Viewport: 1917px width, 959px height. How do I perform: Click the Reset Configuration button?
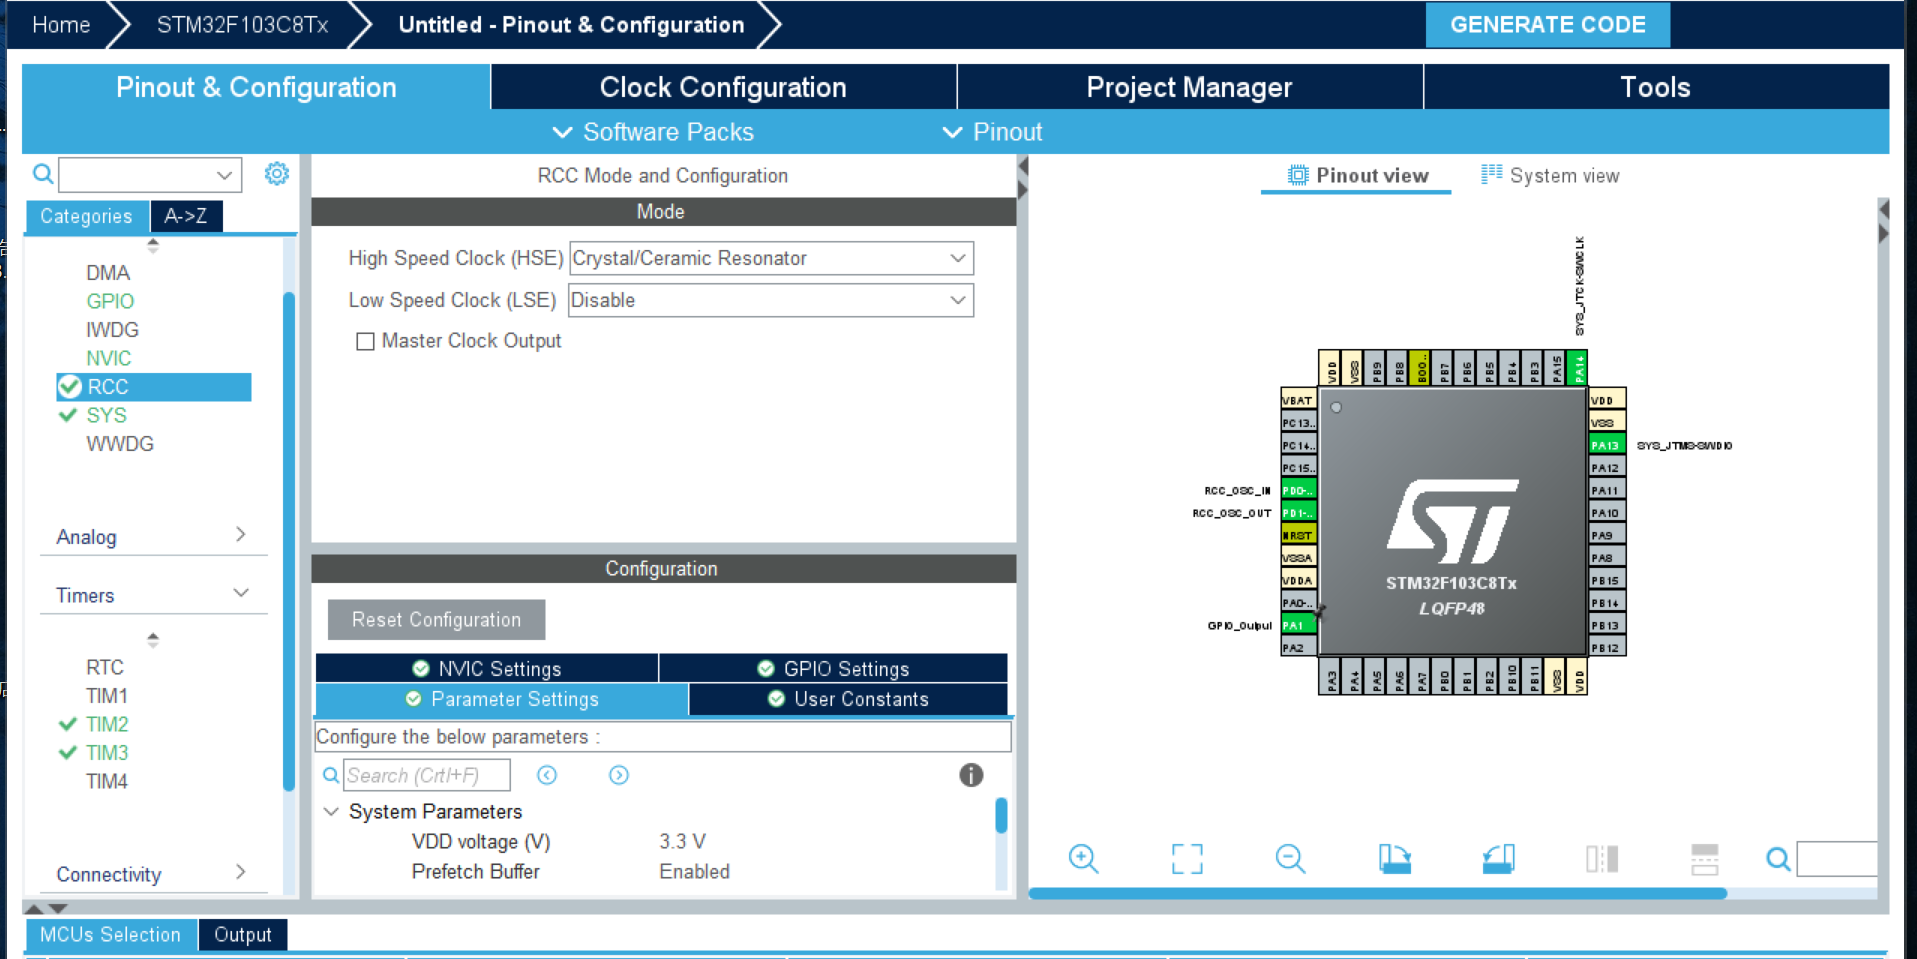pyautogui.click(x=436, y=619)
